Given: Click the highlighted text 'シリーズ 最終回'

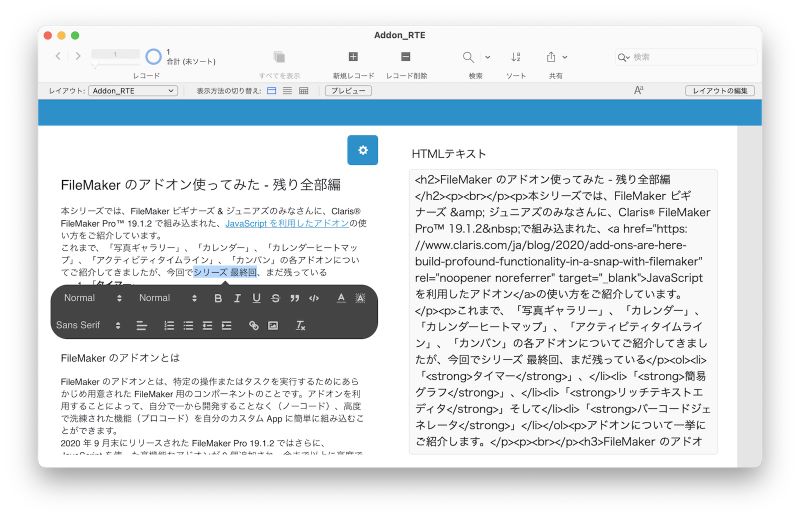Looking at the screenshot, I should [x=225, y=272].
